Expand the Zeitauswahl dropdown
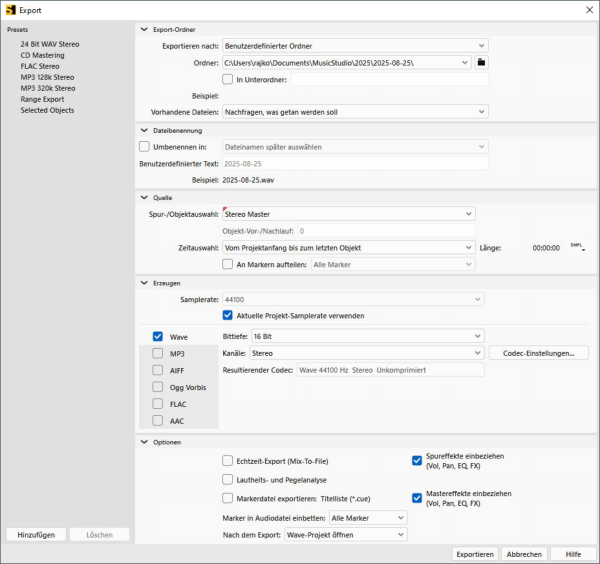The width and height of the screenshot is (600, 564). coord(348,247)
